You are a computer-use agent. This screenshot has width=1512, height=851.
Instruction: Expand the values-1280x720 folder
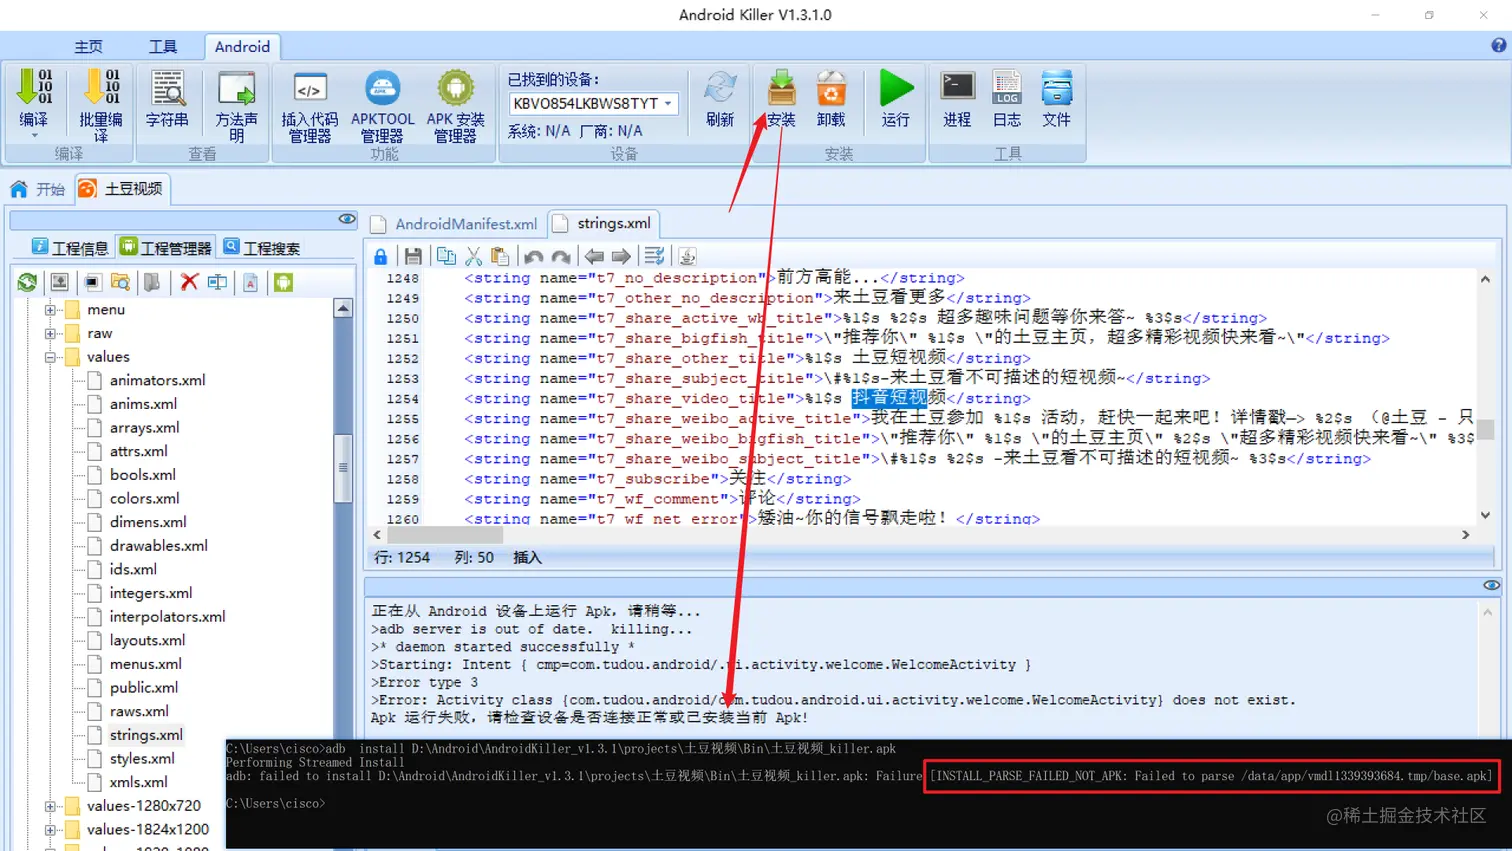50,806
